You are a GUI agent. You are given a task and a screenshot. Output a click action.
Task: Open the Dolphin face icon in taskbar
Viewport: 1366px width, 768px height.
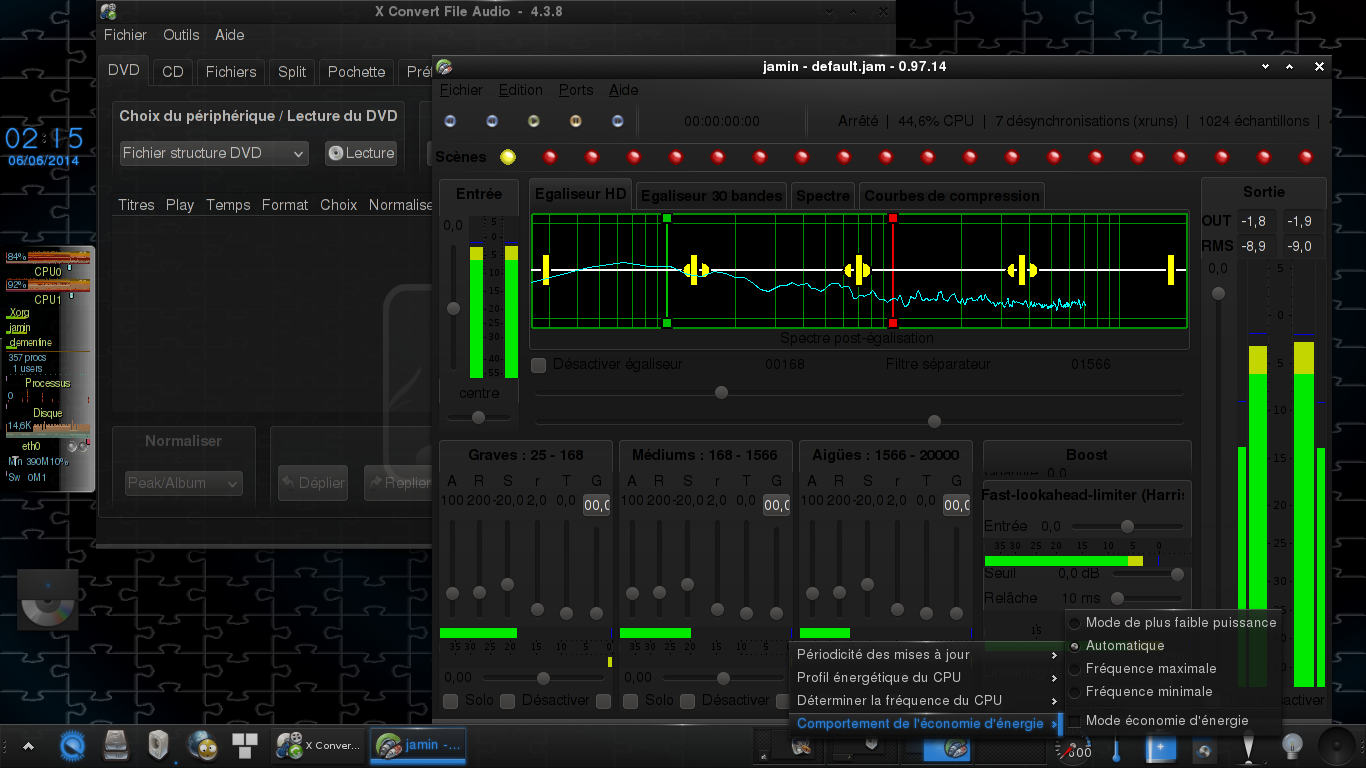coord(203,745)
